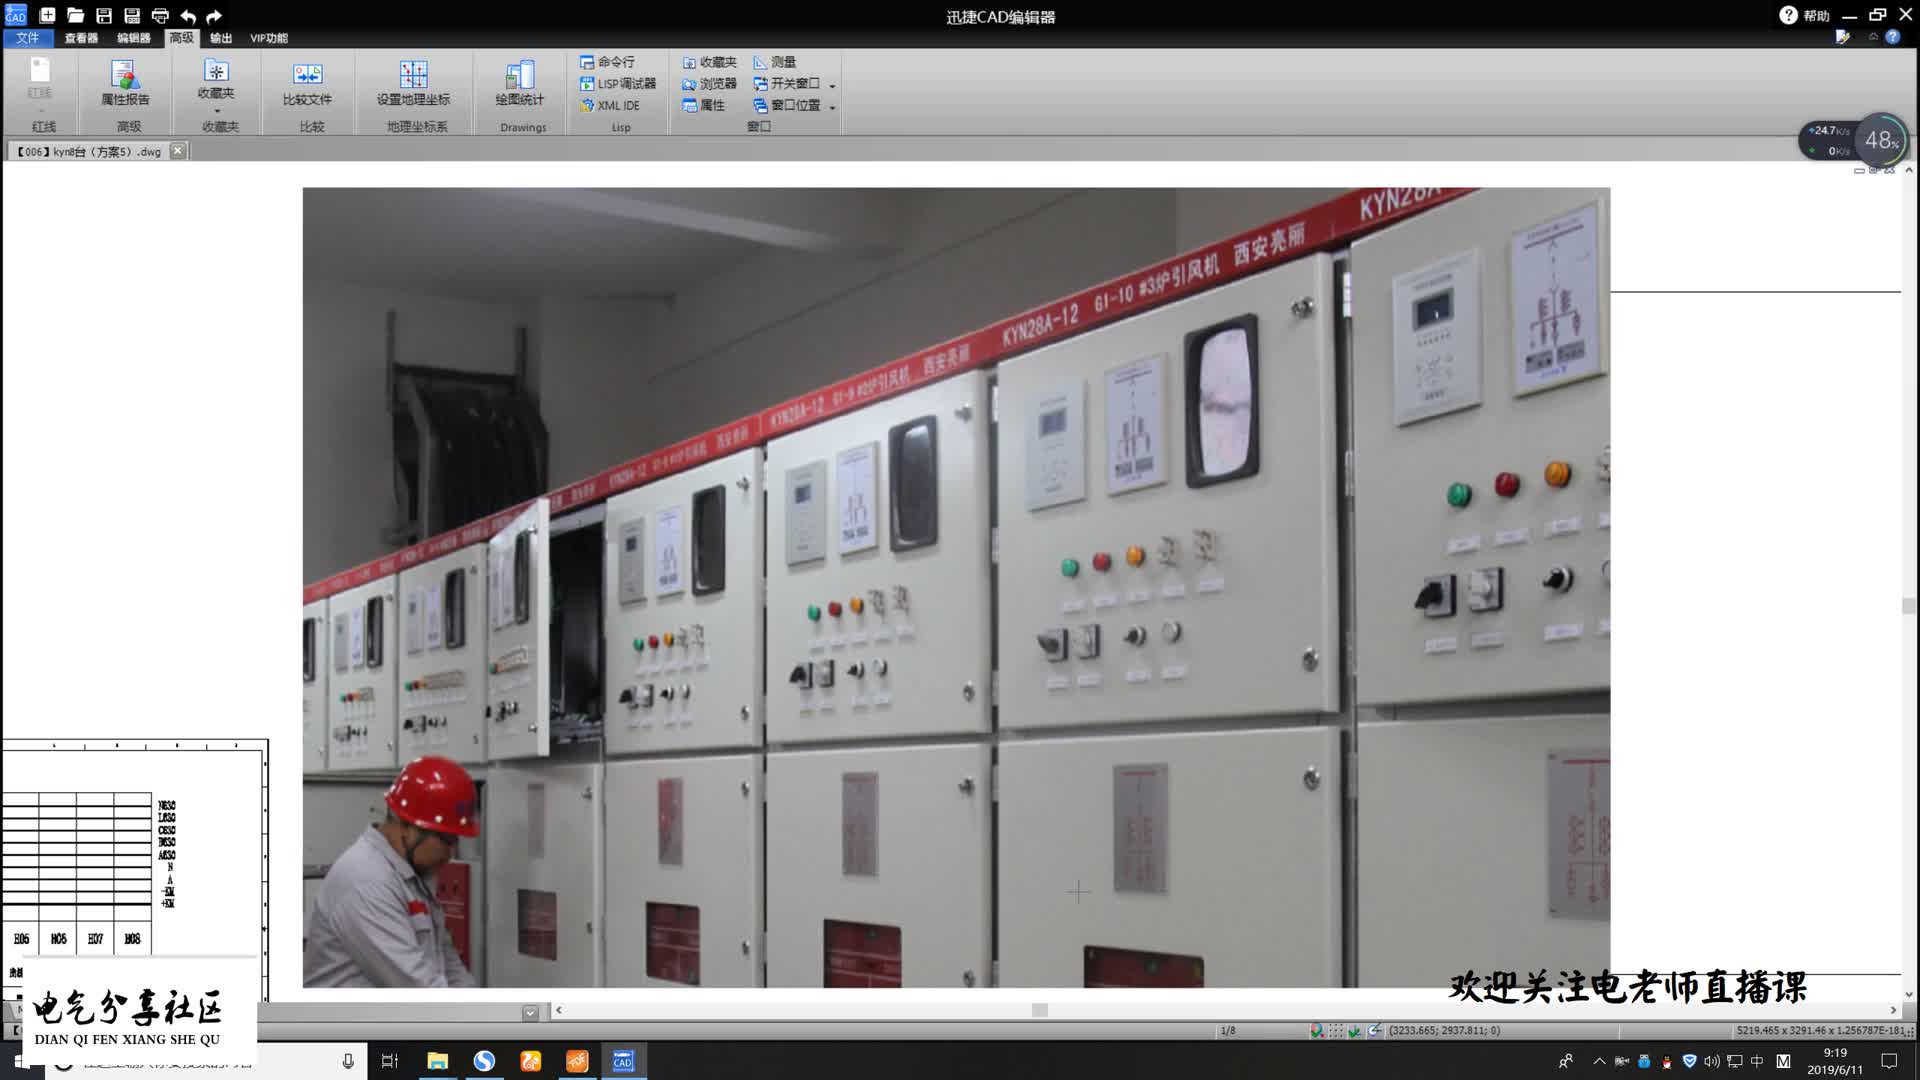Click the 窗口位置 window position button
The height and width of the screenshot is (1080, 1920).
click(787, 105)
